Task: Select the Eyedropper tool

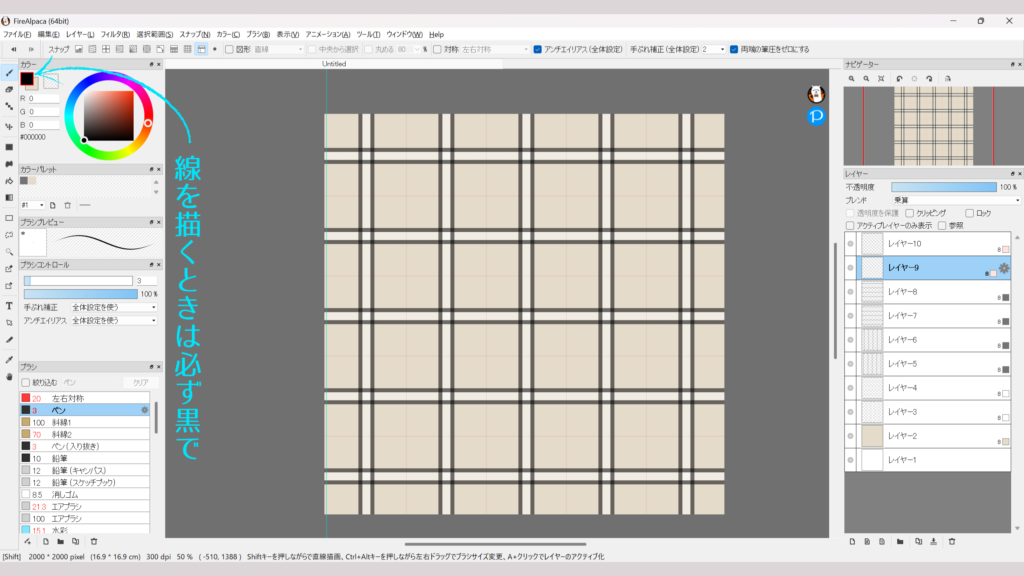Action: 9,359
